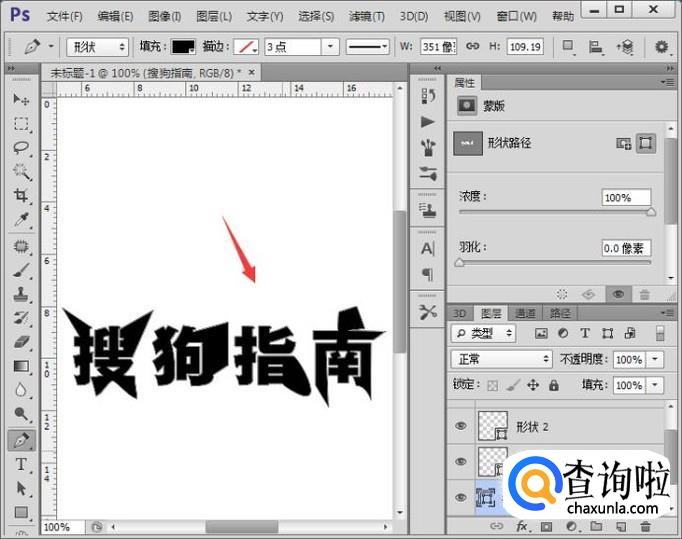Select the Pen tool in toolbox
This screenshot has height=539, width=682.
pyautogui.click(x=21, y=440)
